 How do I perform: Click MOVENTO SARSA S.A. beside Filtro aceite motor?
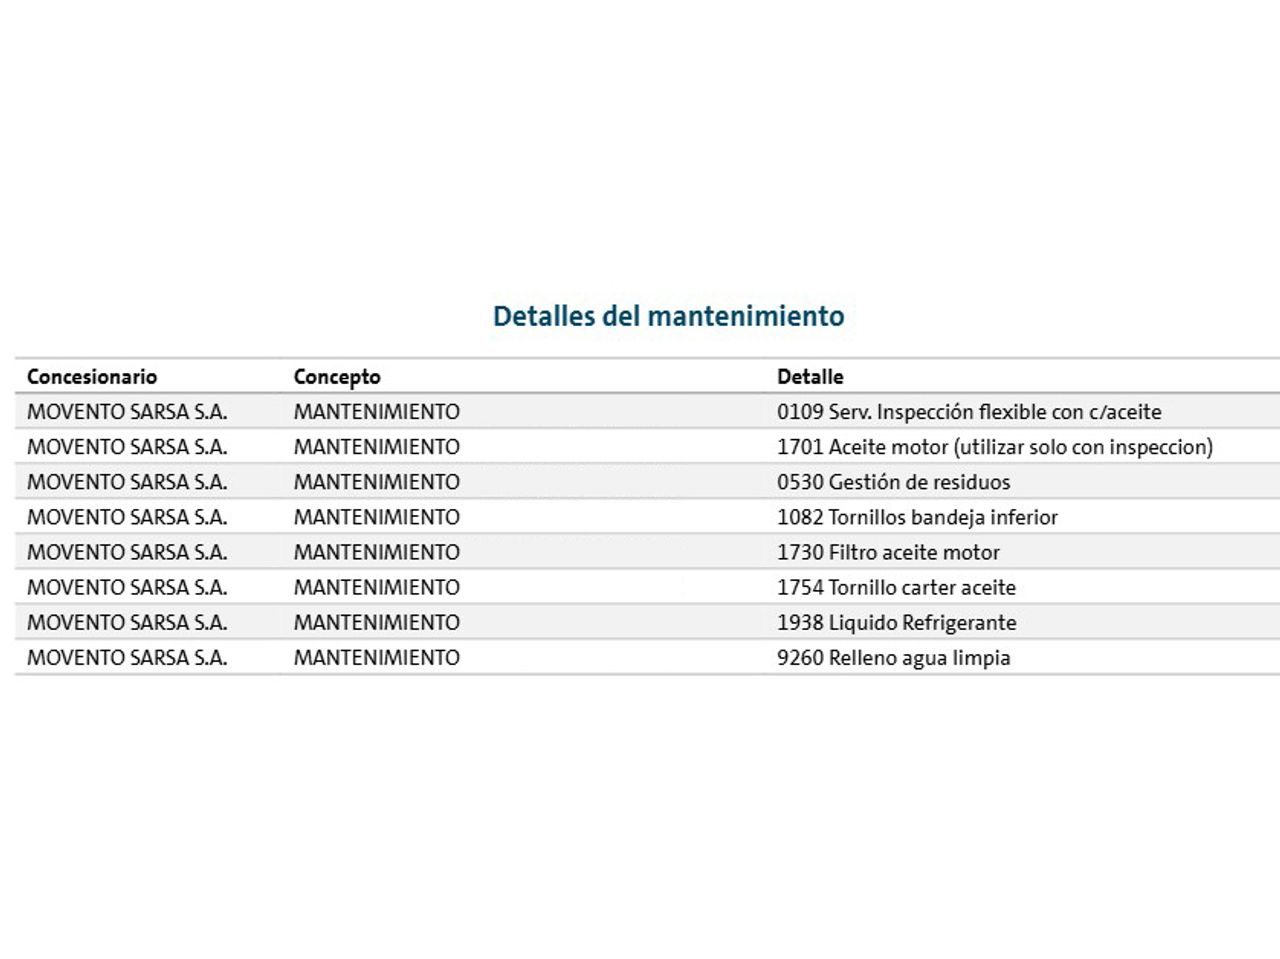pyautogui.click(x=127, y=552)
